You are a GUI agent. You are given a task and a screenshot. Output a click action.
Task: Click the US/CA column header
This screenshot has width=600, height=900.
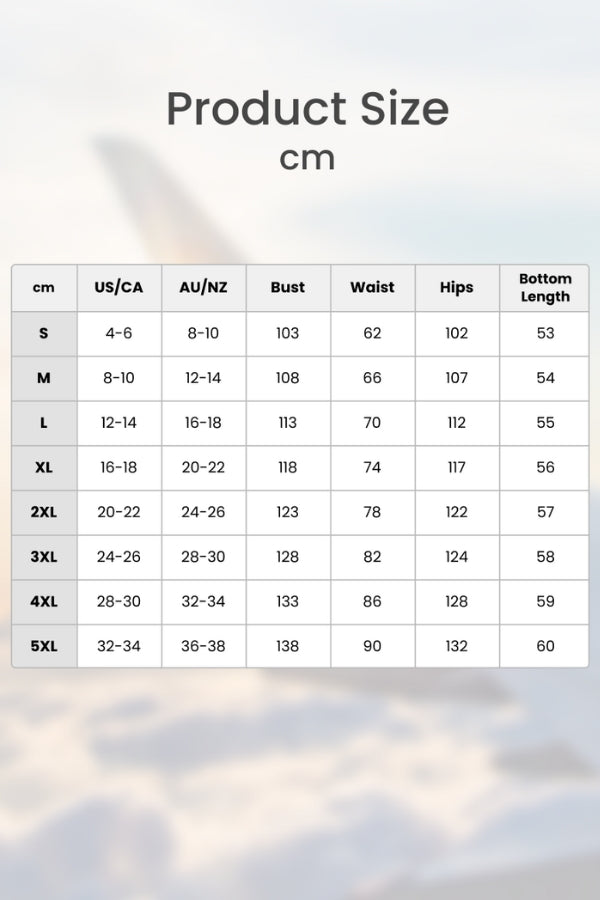pos(119,288)
